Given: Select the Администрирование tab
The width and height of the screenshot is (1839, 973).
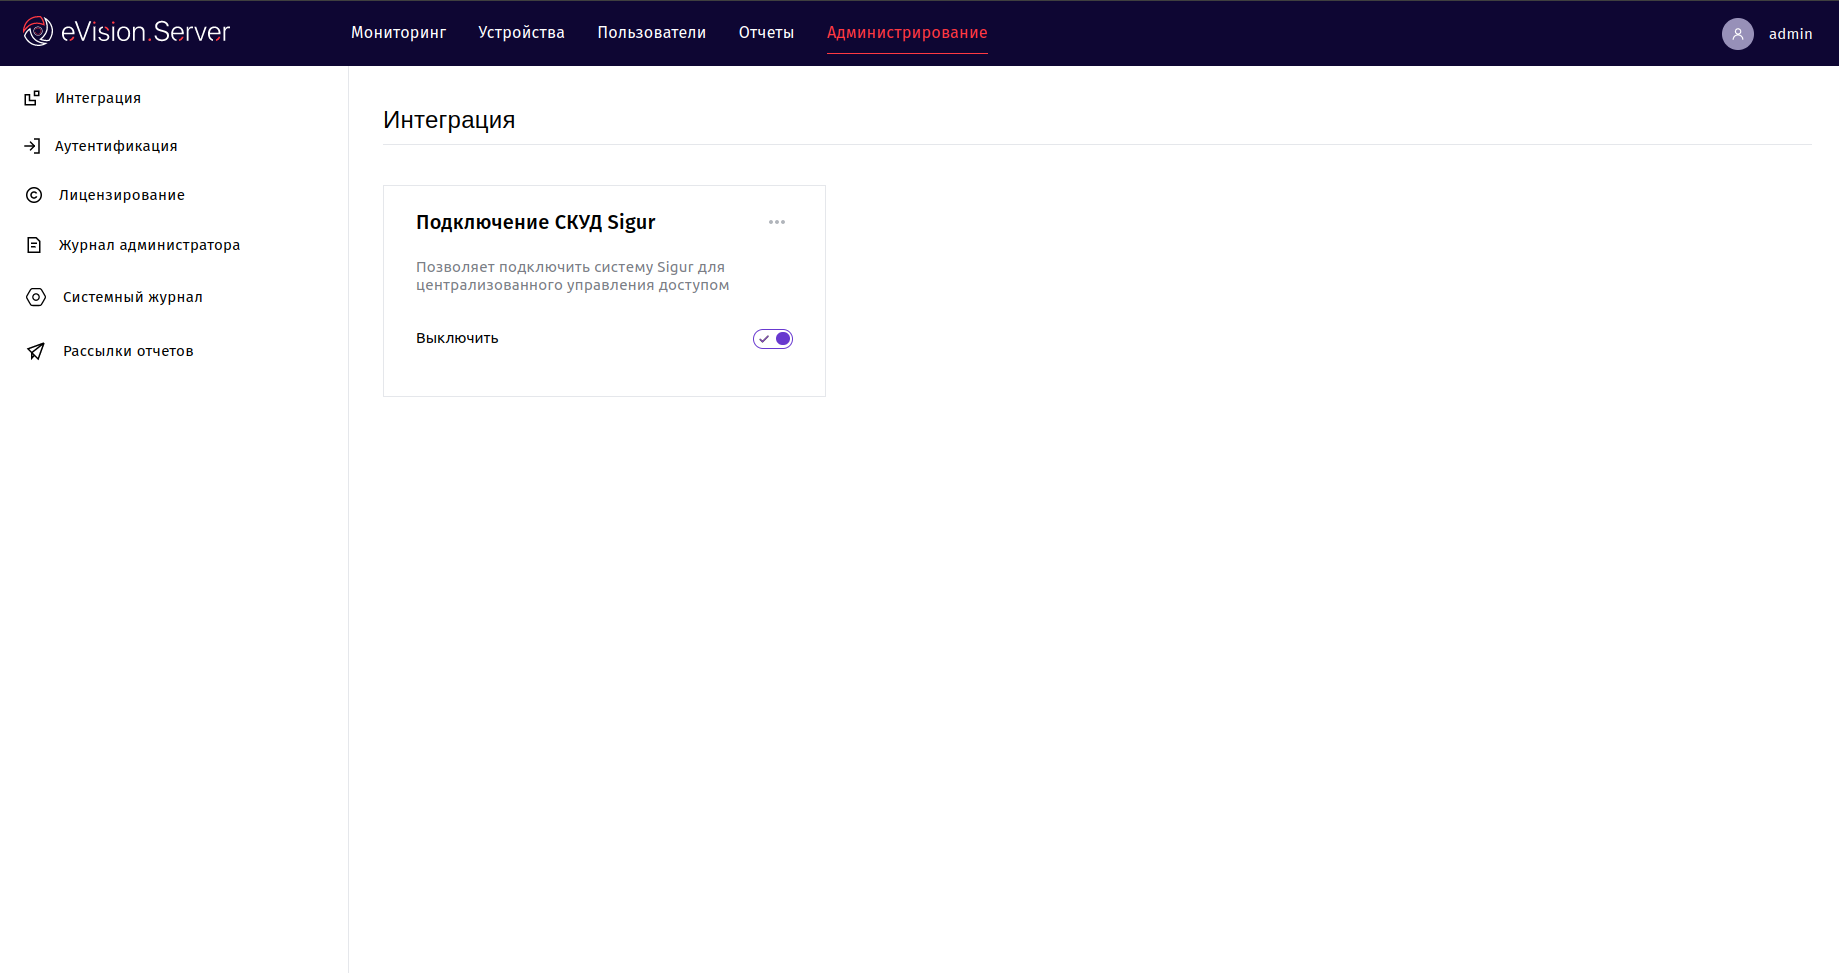Looking at the screenshot, I should point(907,33).
